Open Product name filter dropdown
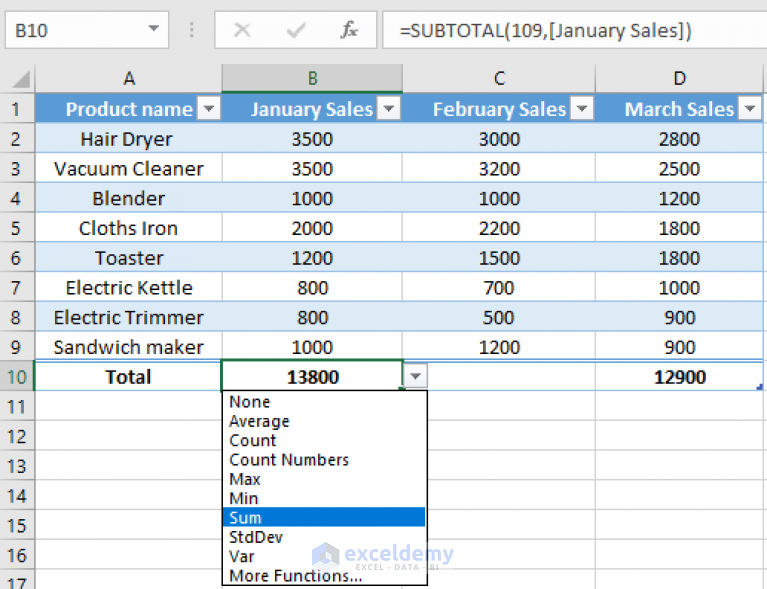Viewport: 767px width, 589px height. [209, 109]
